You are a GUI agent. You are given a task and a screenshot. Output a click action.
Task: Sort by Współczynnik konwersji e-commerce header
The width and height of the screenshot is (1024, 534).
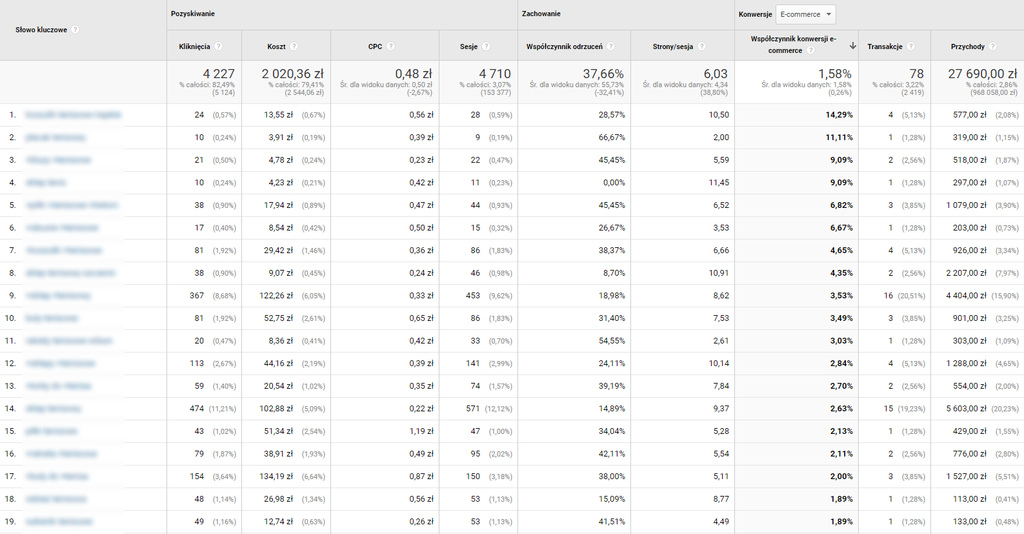pyautogui.click(x=793, y=44)
